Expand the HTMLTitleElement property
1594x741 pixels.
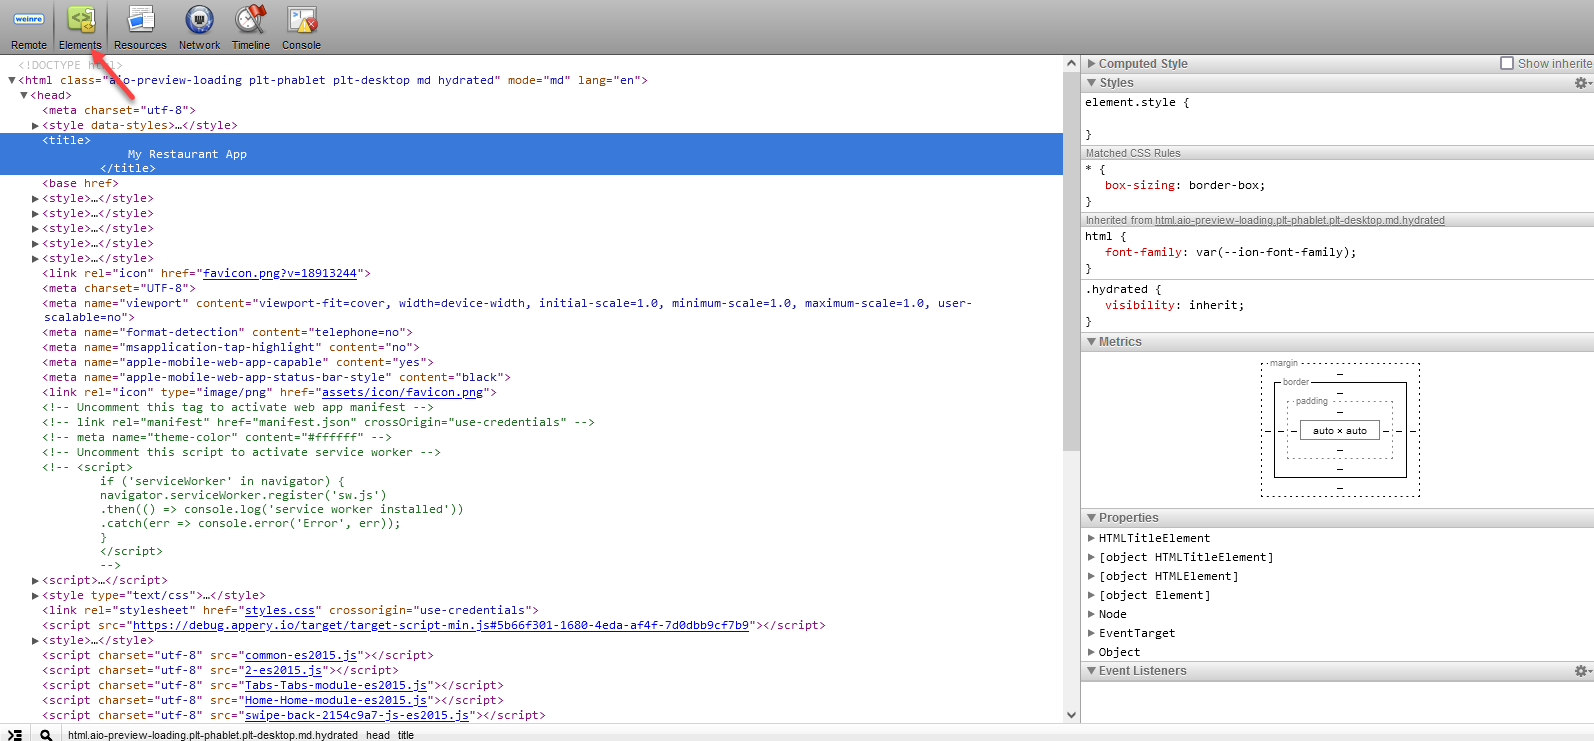click(1092, 538)
